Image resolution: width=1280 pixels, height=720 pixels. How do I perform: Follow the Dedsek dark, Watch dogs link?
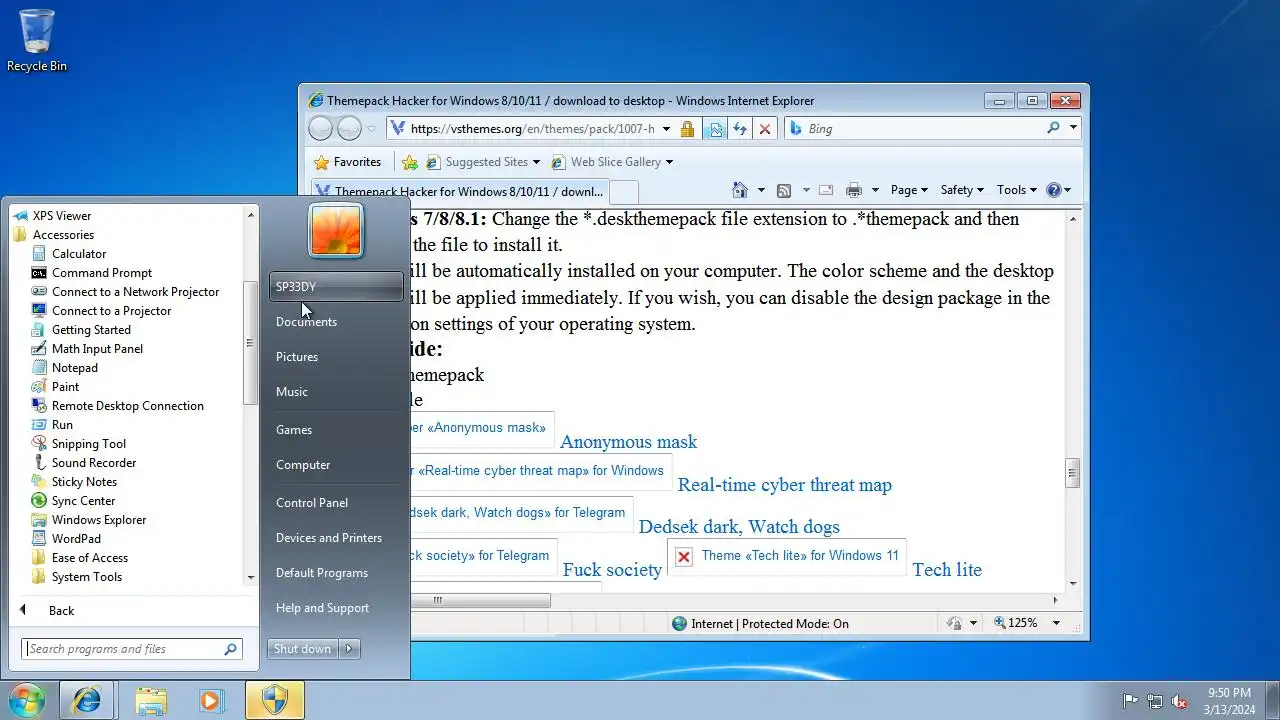(x=739, y=527)
